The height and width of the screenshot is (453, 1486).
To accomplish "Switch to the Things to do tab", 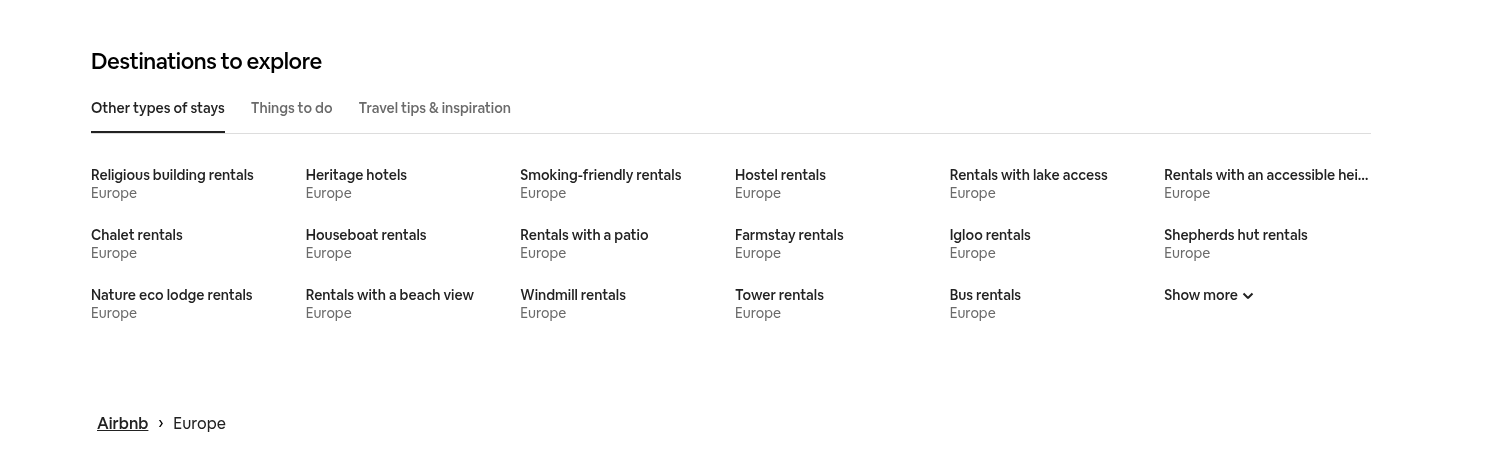I will [x=291, y=108].
